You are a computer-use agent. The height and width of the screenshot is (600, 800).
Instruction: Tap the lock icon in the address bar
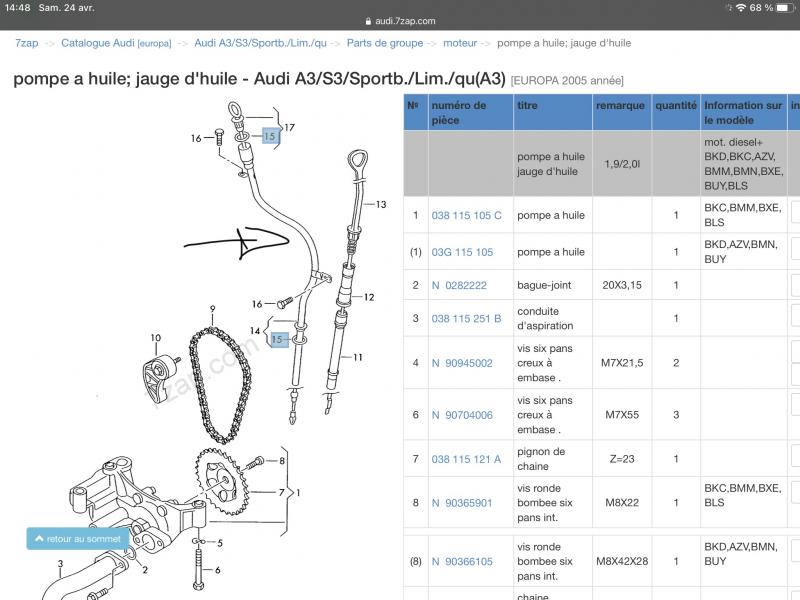coord(368,21)
